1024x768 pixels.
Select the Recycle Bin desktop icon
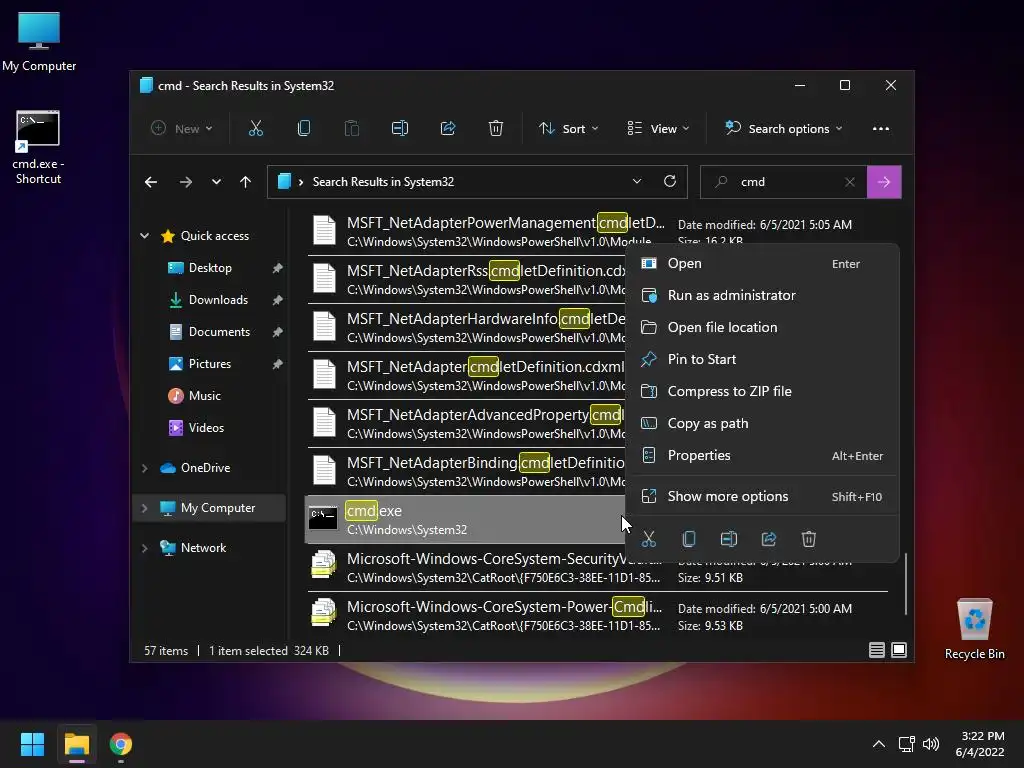(x=974, y=629)
